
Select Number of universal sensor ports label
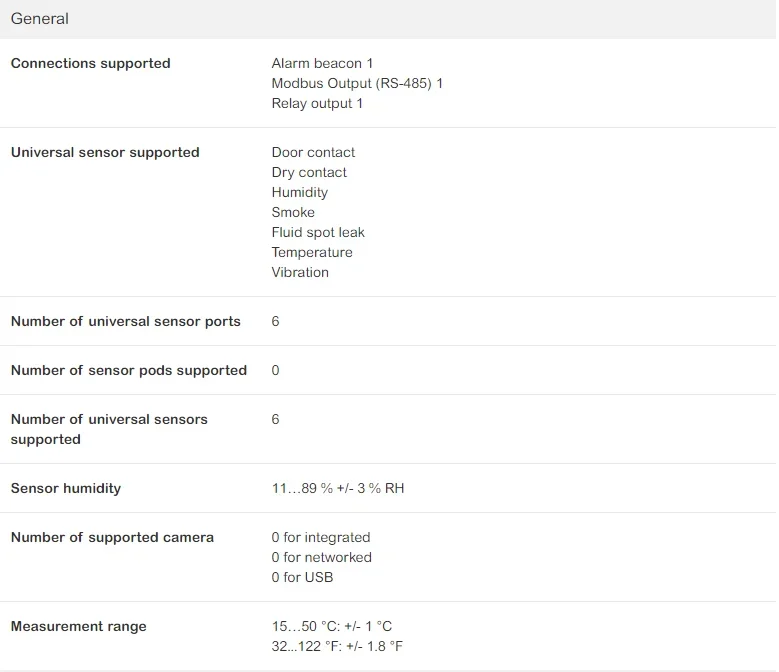coord(125,321)
